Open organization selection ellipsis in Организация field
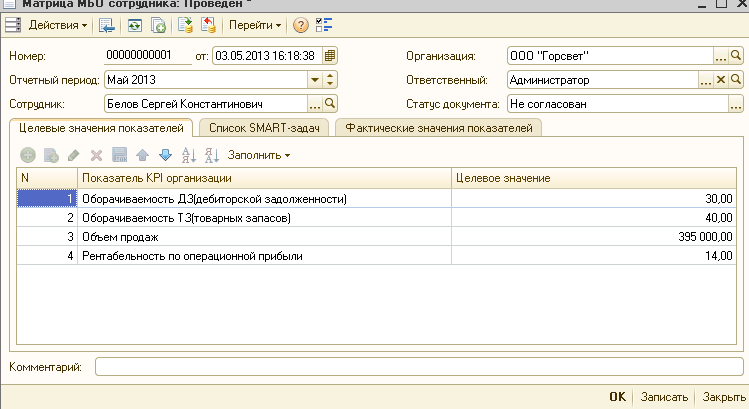 (721, 56)
